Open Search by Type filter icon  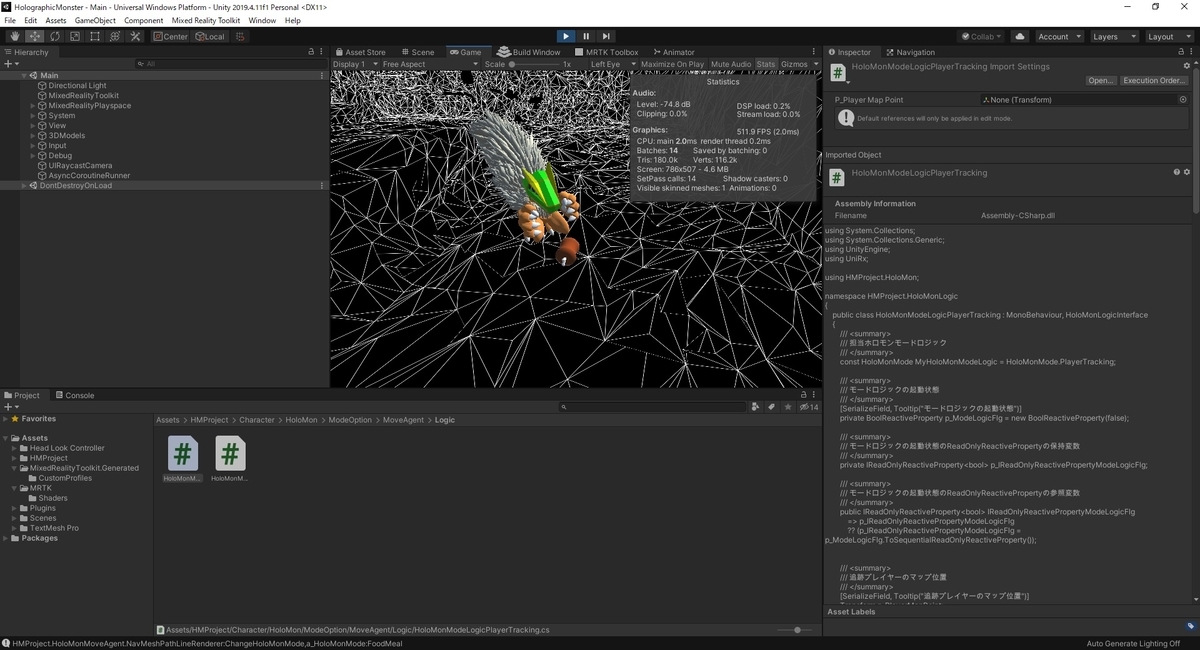tap(755, 407)
